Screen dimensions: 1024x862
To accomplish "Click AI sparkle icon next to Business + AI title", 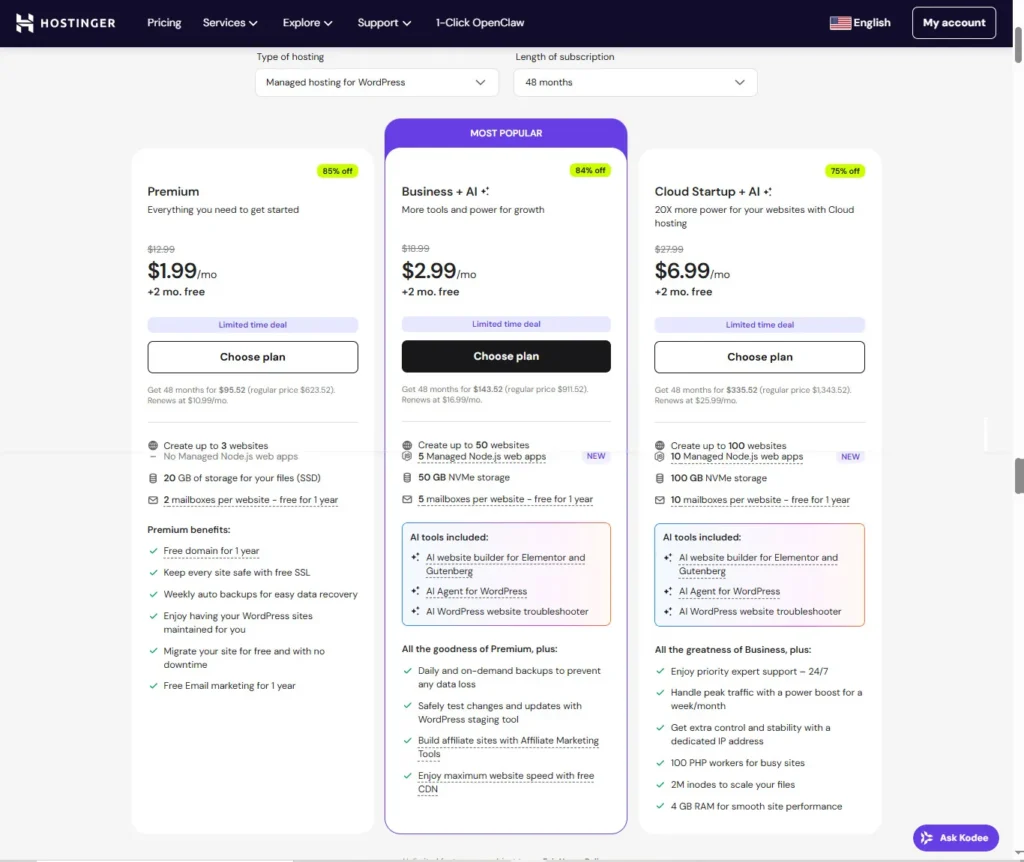I will (x=485, y=191).
